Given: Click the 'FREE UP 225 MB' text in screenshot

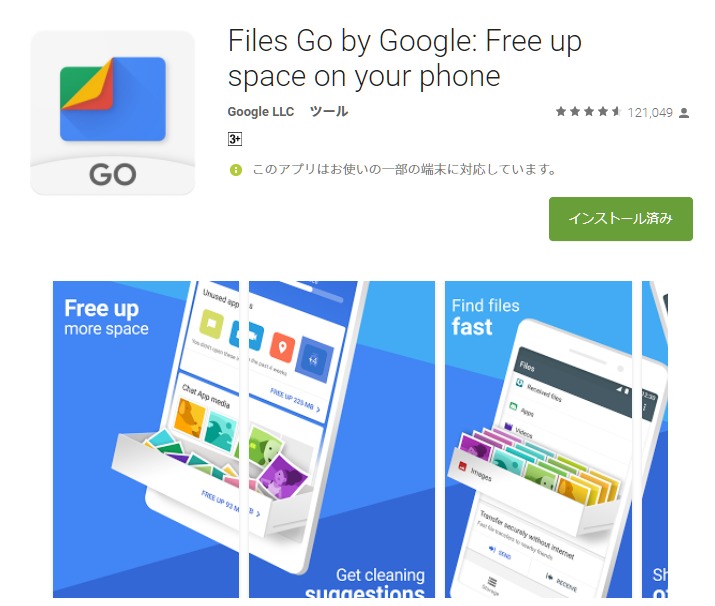Looking at the screenshot, I should tap(292, 399).
